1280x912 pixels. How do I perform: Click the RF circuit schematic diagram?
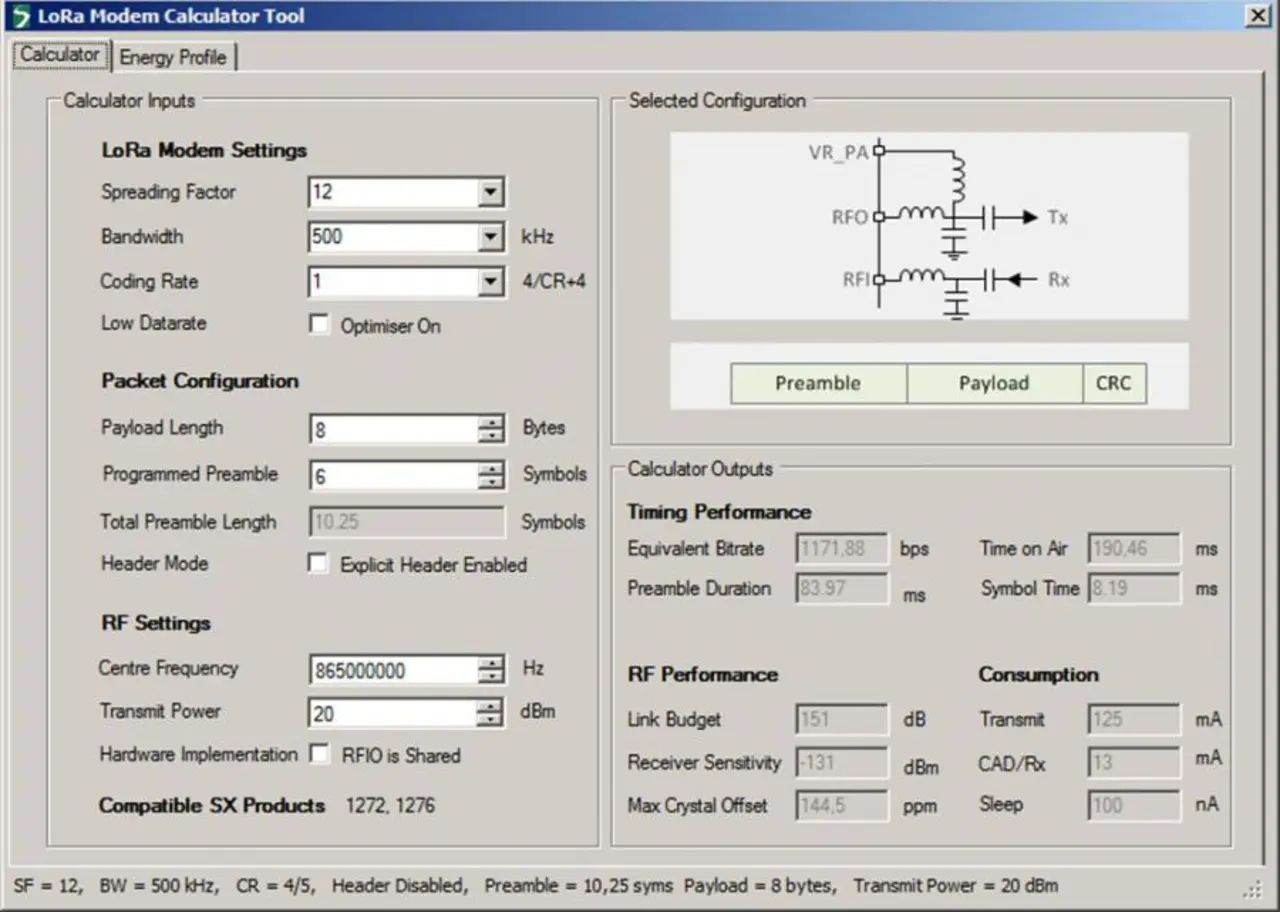pos(929,226)
